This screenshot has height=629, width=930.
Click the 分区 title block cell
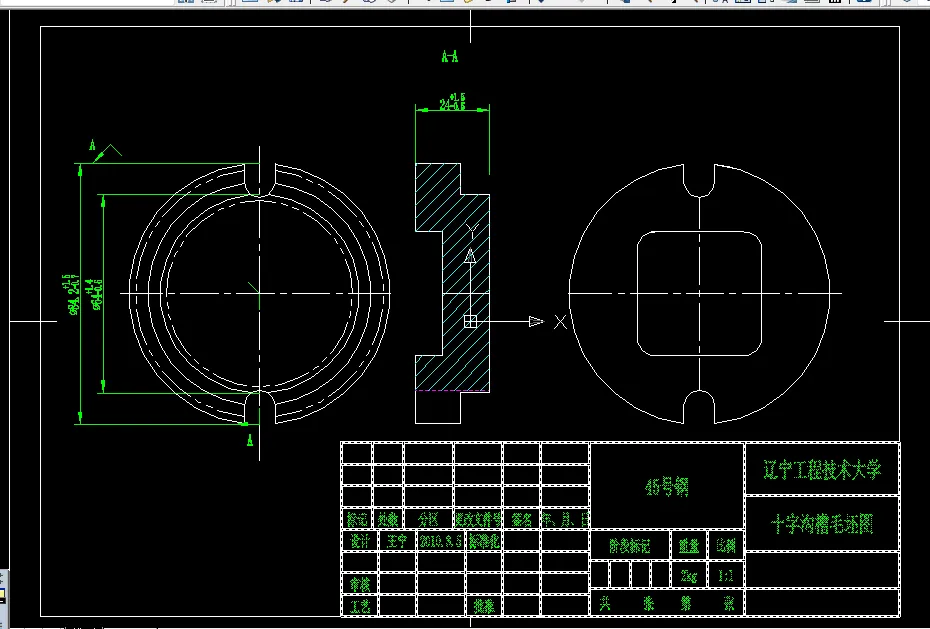428,519
